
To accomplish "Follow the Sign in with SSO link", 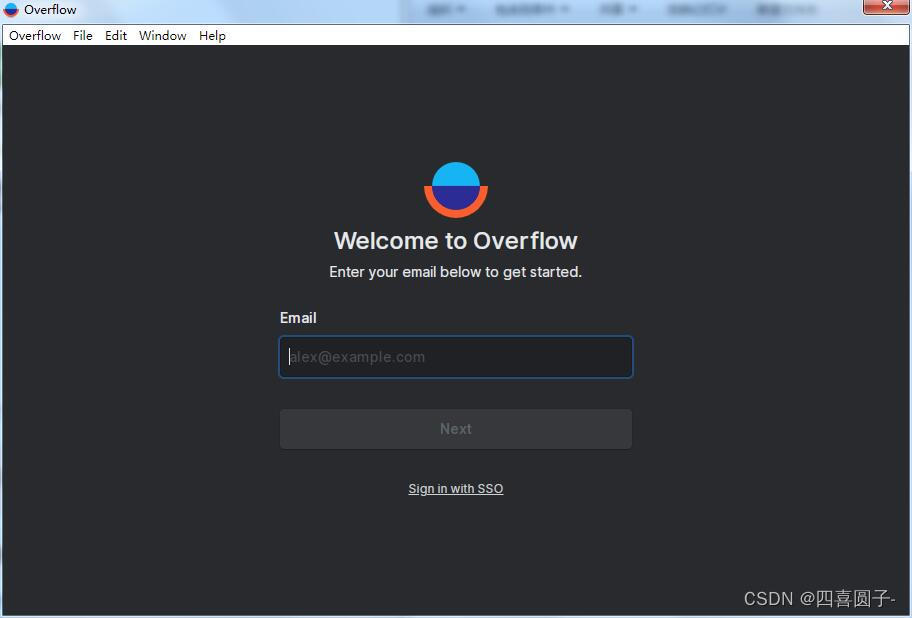I will point(456,489).
